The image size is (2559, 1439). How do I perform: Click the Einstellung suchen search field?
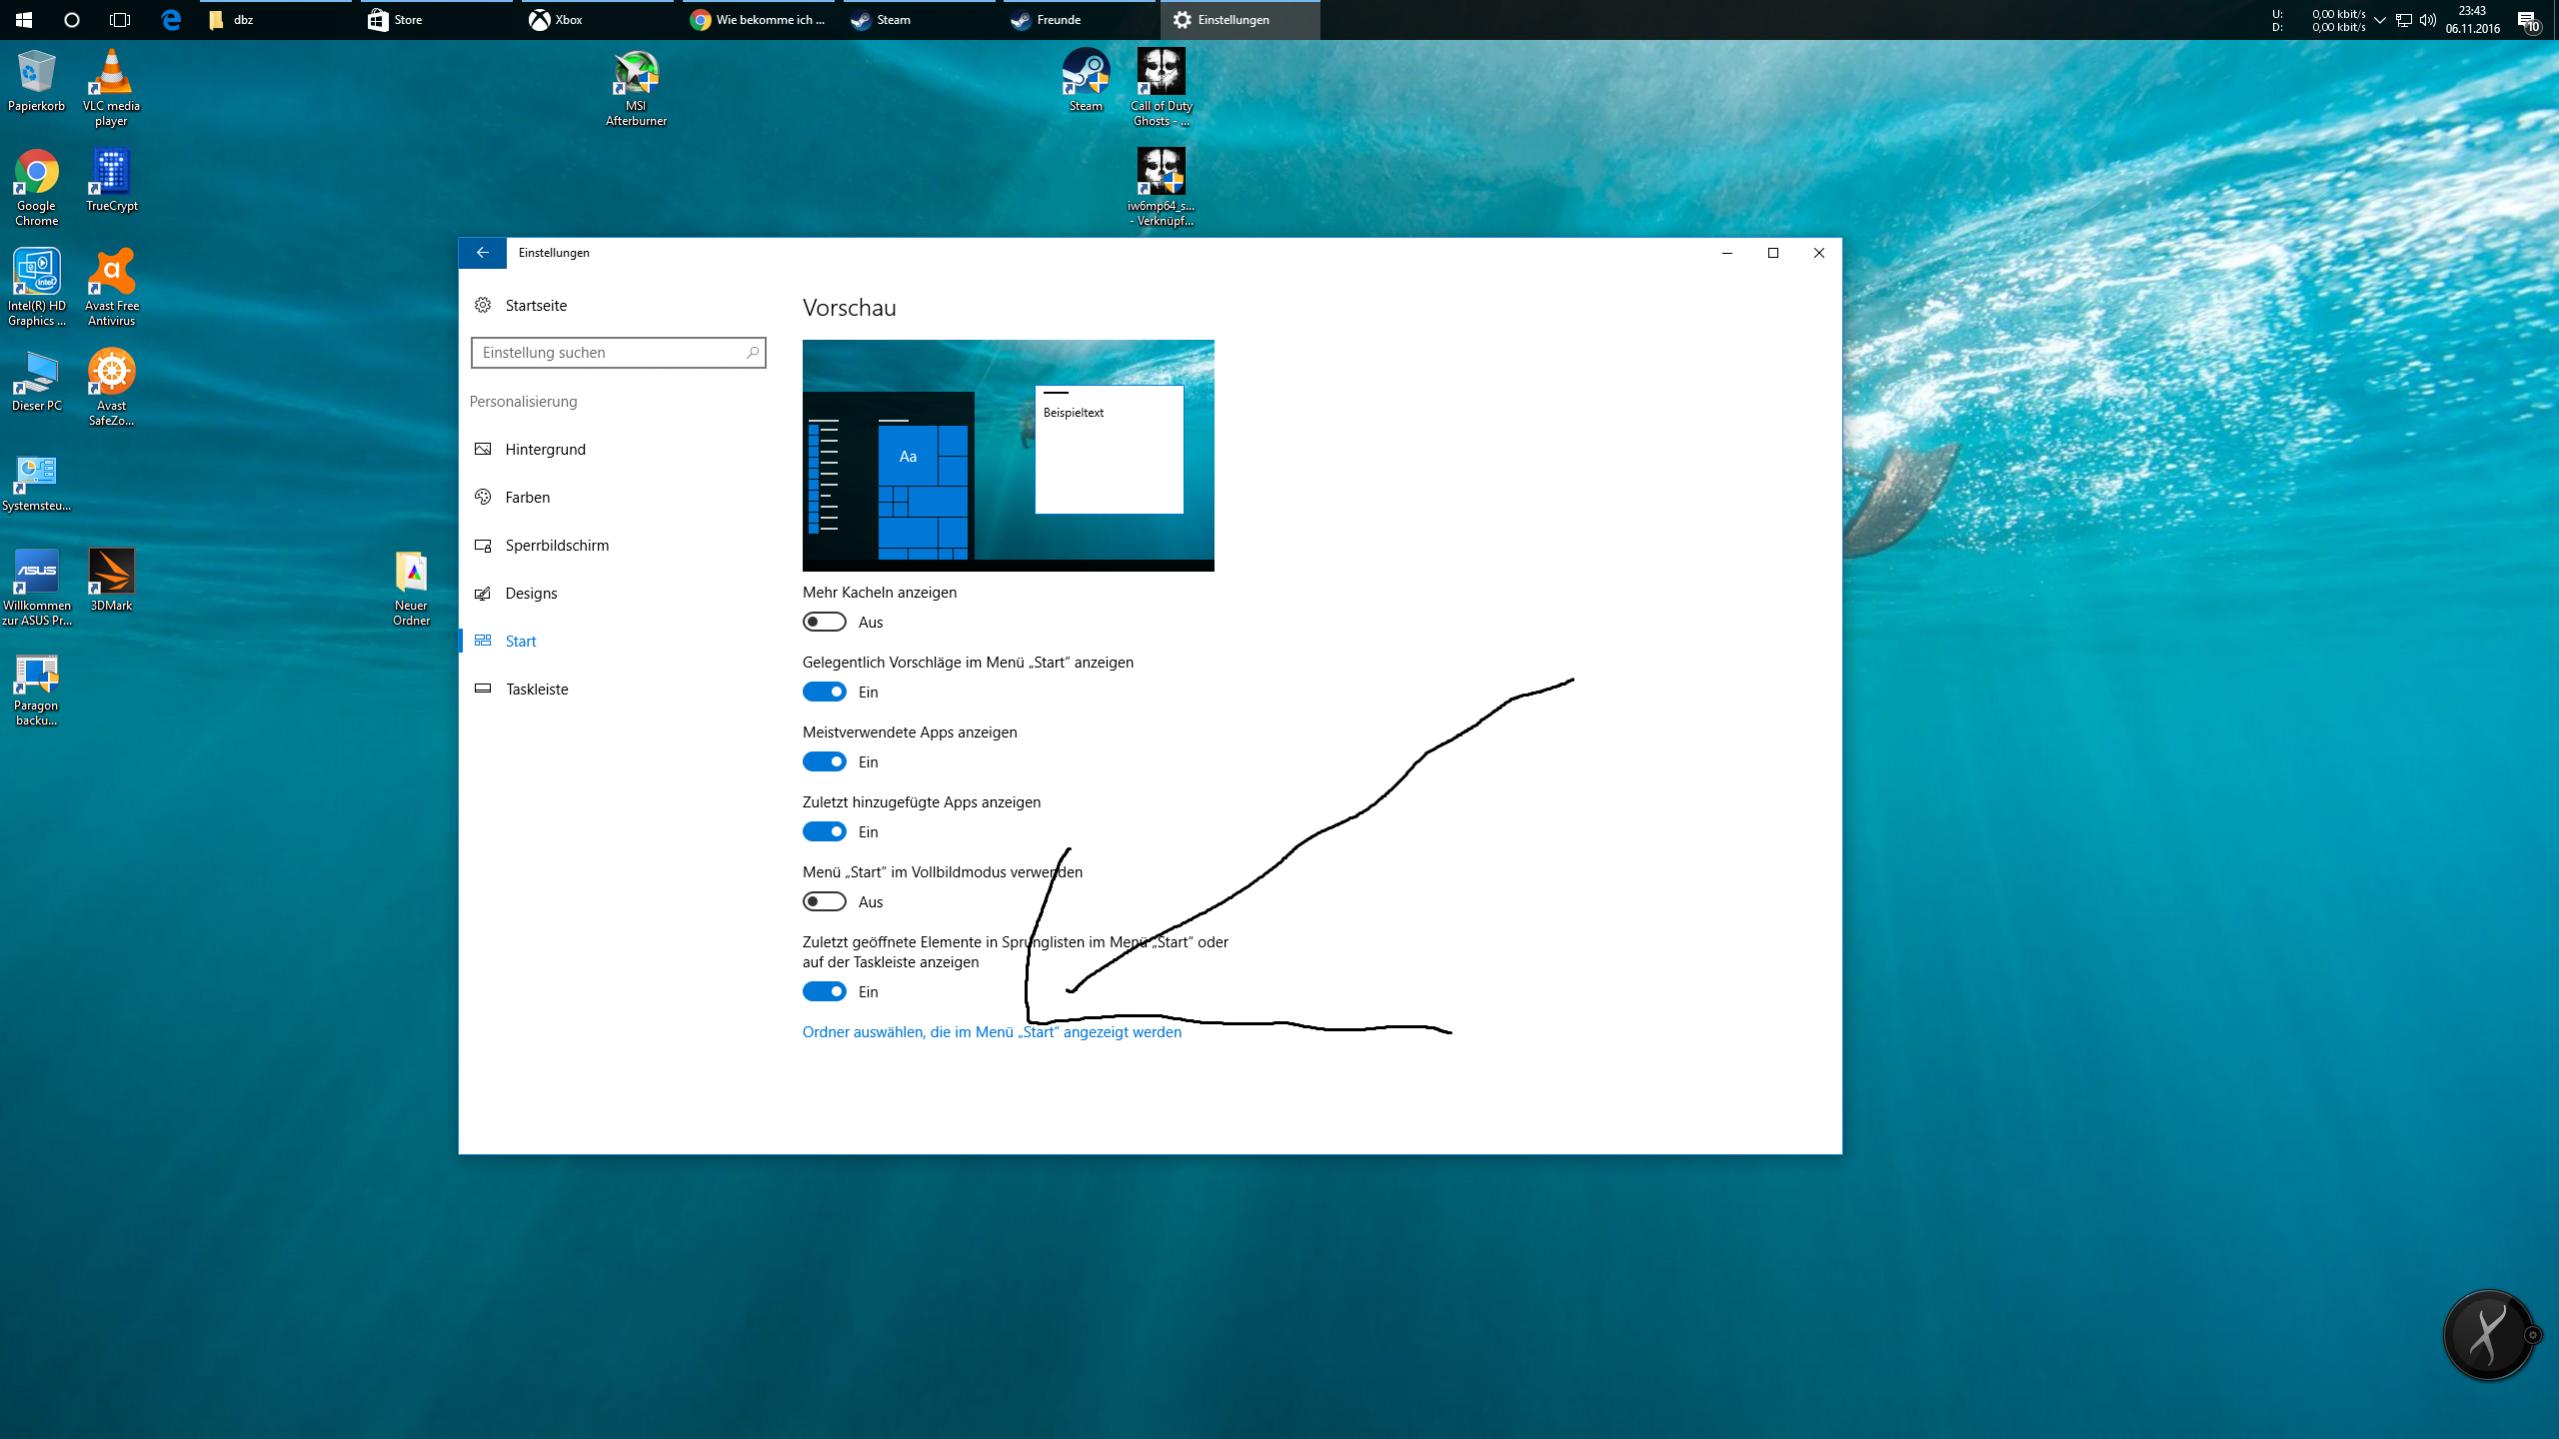coord(607,353)
